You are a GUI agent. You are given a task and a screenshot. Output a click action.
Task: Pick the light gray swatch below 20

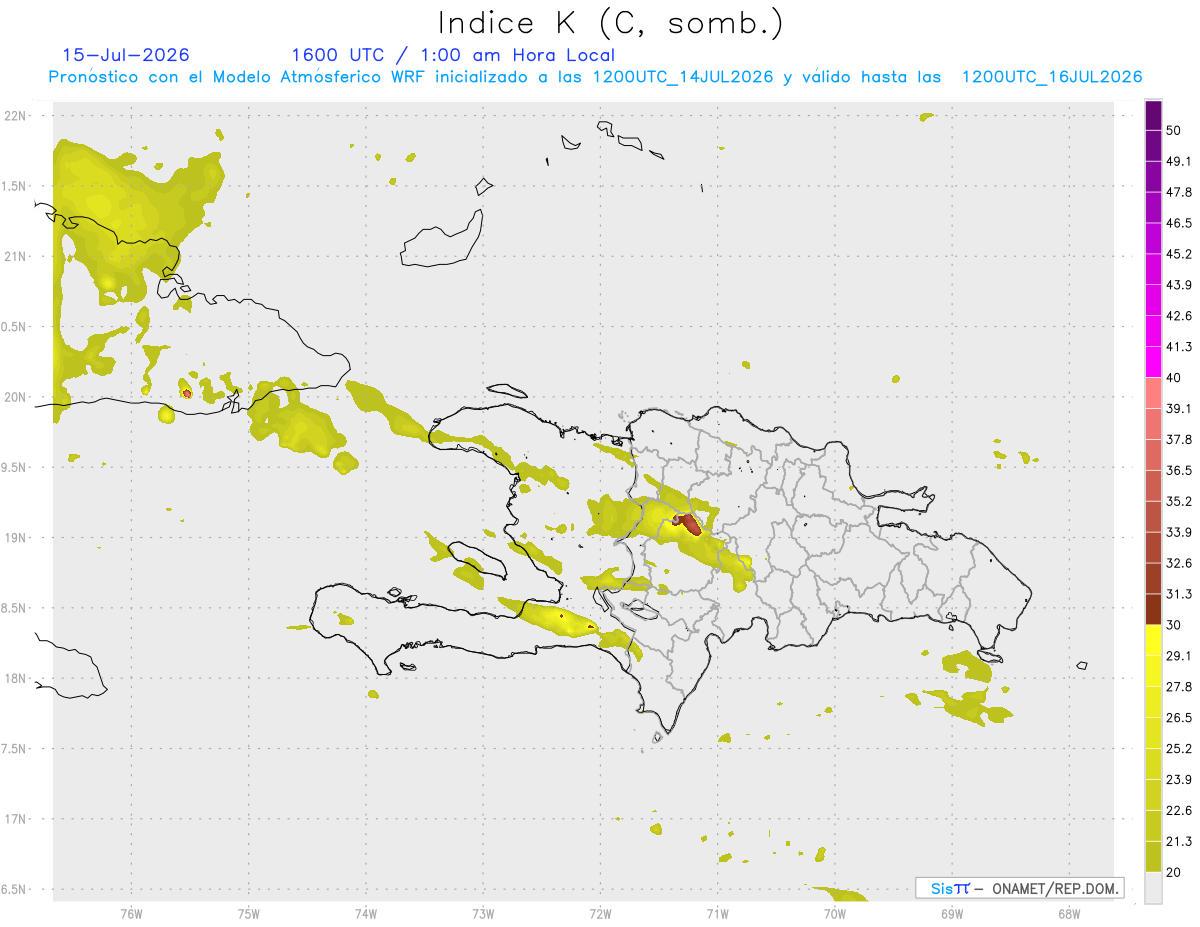(x=1153, y=887)
